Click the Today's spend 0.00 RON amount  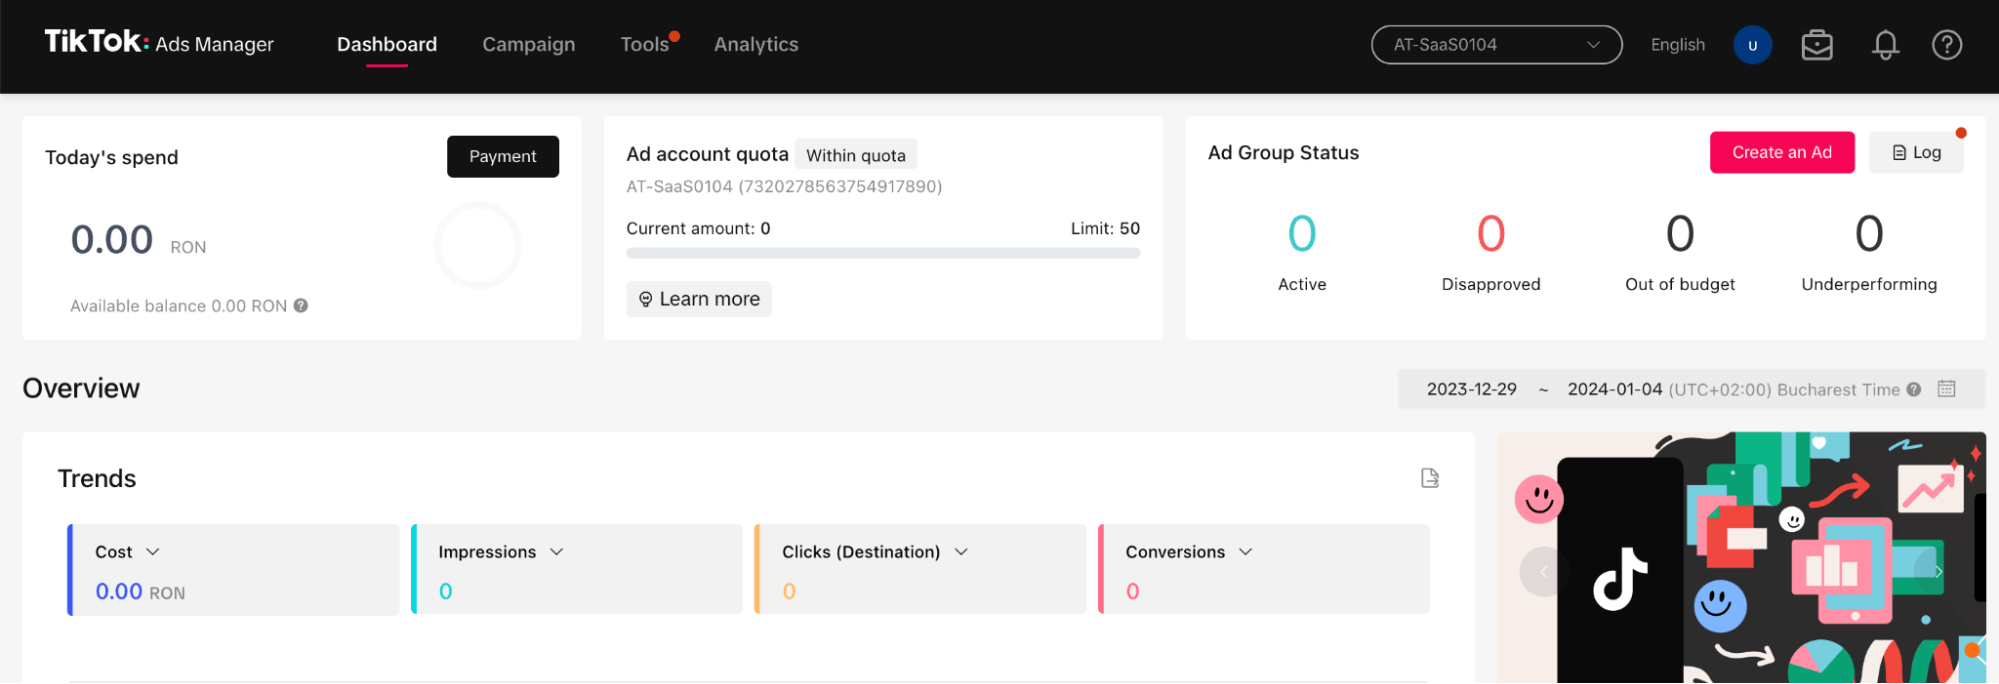click(138, 241)
